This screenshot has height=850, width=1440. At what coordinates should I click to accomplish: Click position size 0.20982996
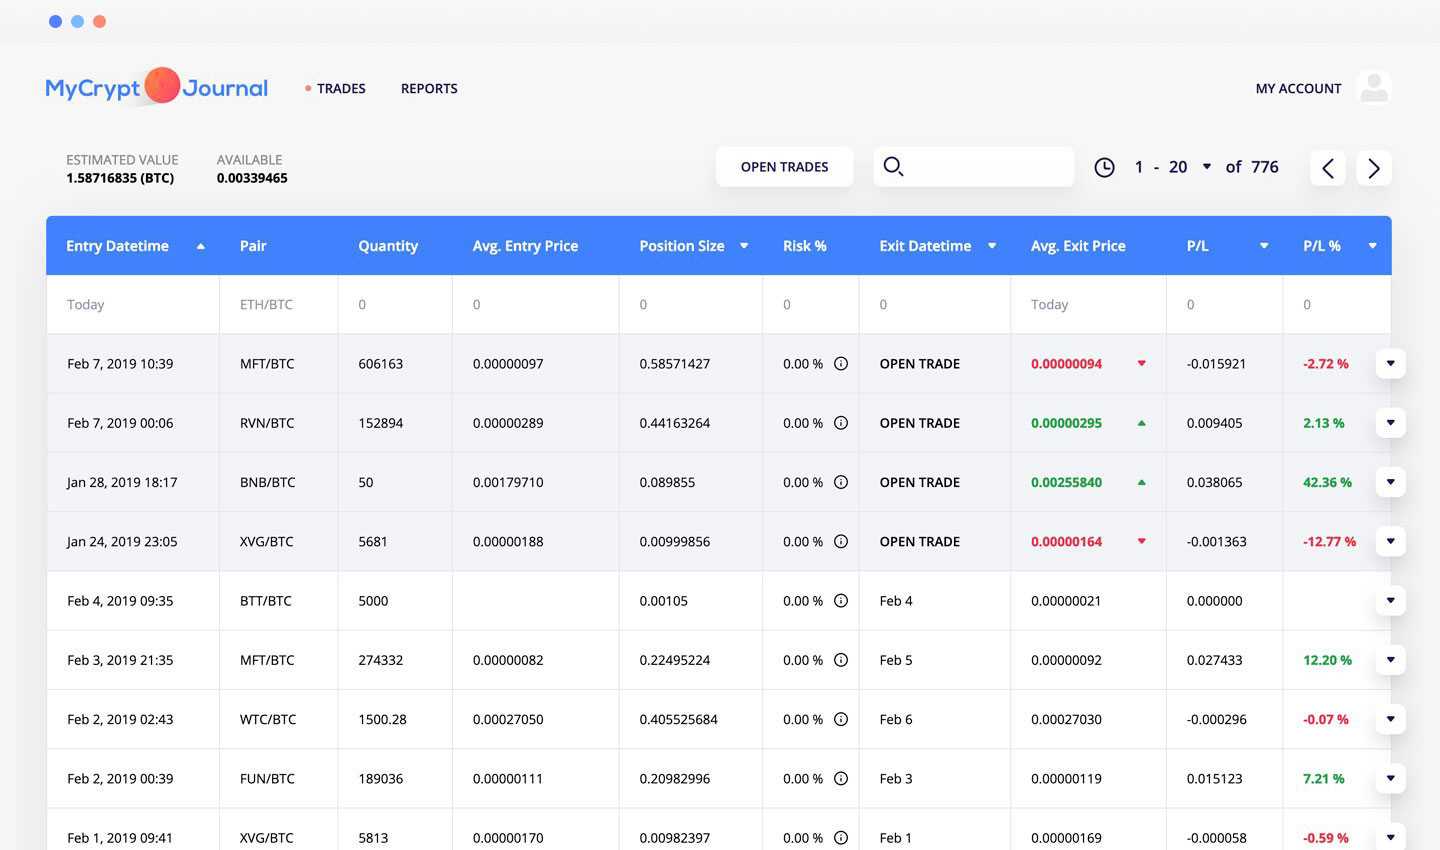click(x=675, y=778)
